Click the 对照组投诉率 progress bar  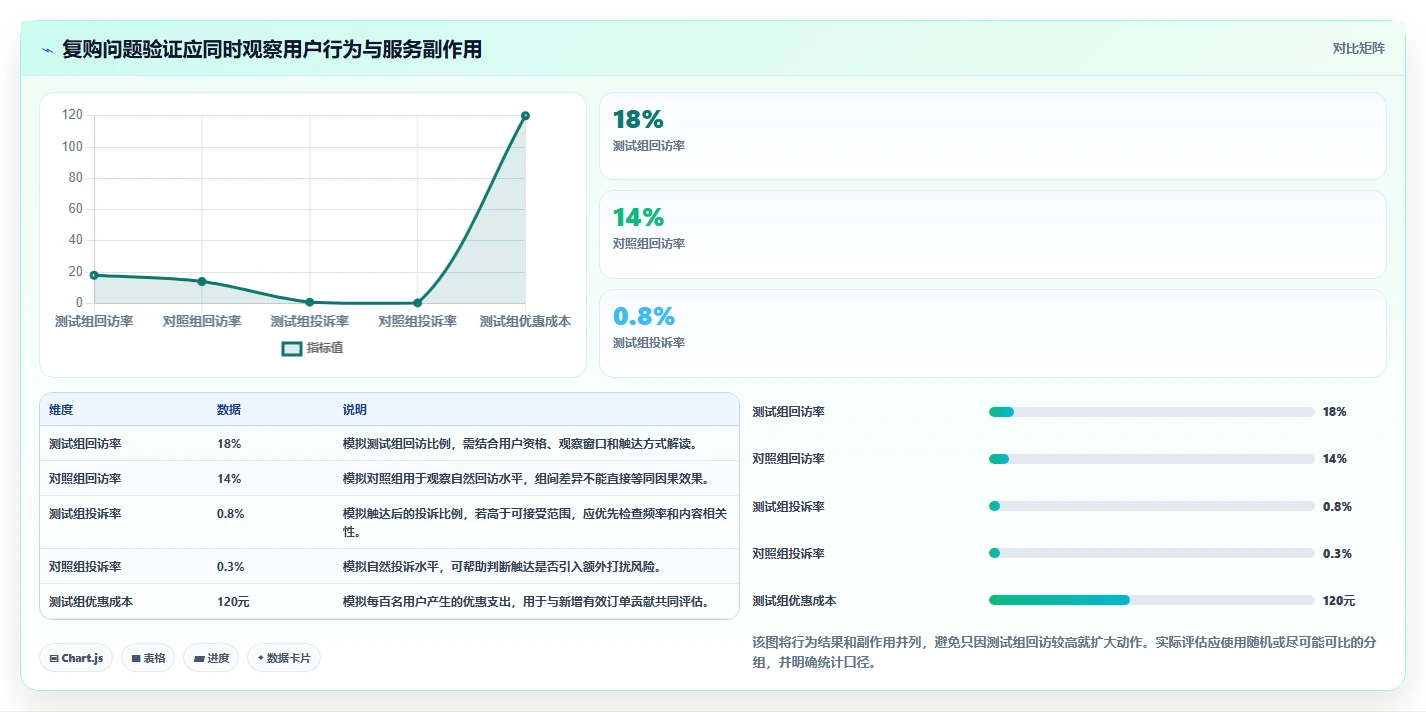1151,553
